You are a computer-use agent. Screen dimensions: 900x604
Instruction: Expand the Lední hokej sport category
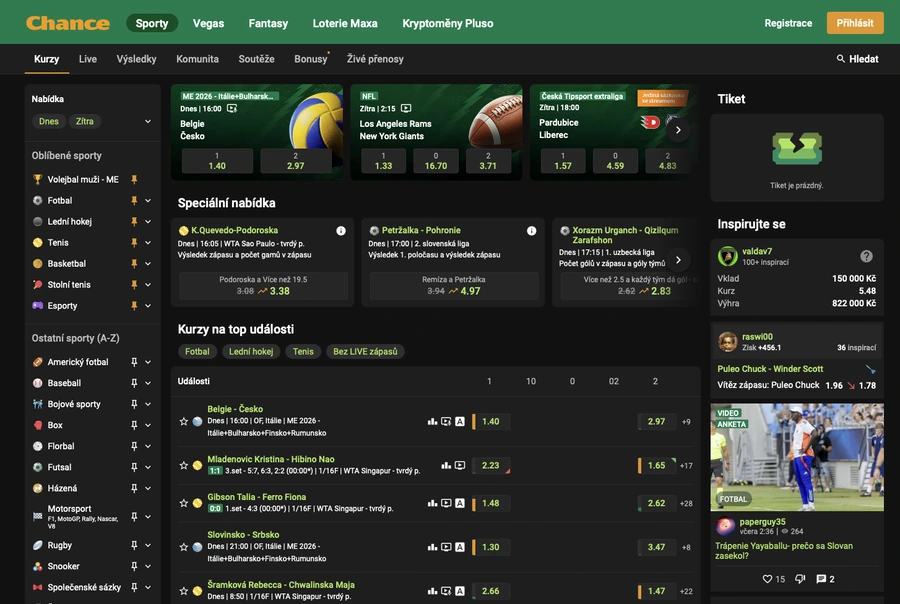[148, 222]
